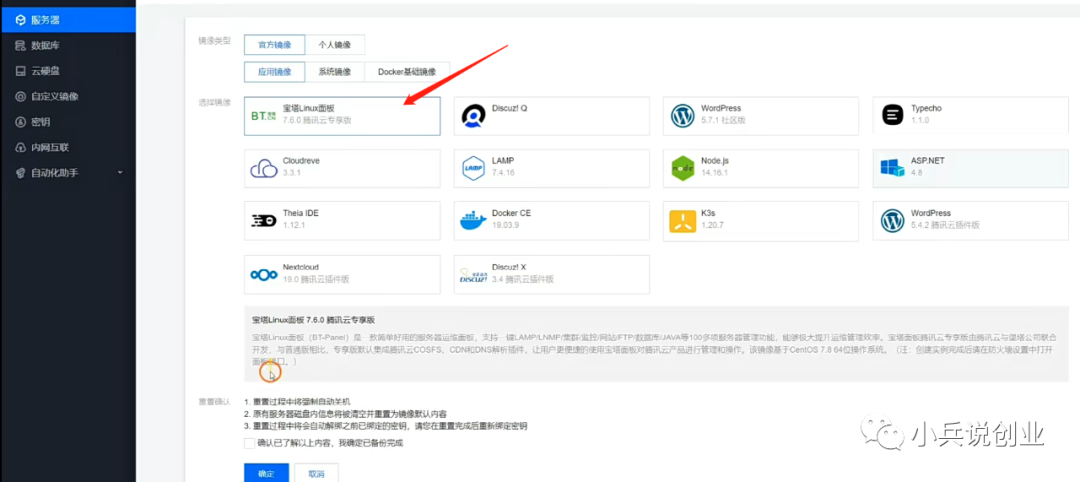Open the 云硬盘 sidebar item

(x=68, y=71)
